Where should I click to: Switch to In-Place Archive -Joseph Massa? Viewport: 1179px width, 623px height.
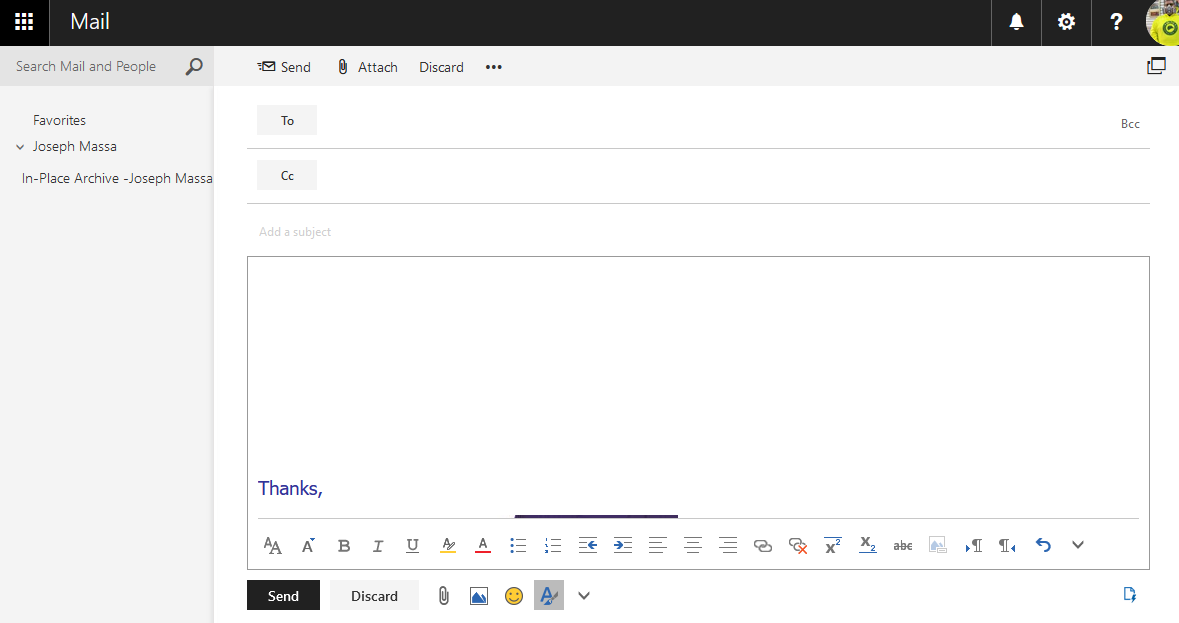(x=117, y=178)
